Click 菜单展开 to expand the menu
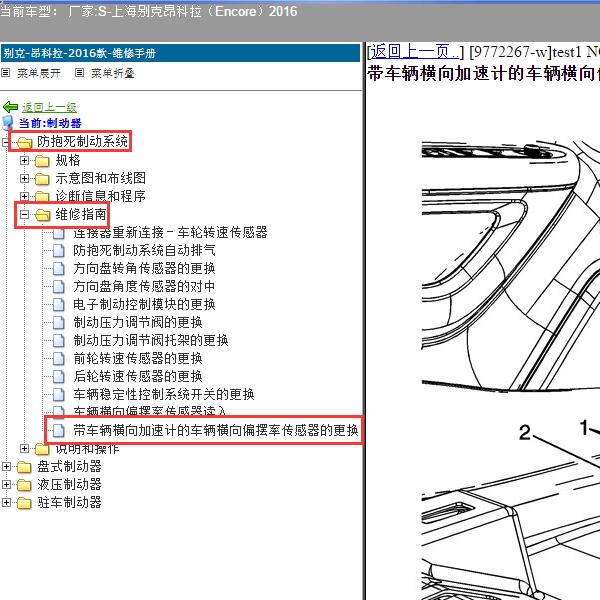The width and height of the screenshot is (600, 600). [39, 73]
